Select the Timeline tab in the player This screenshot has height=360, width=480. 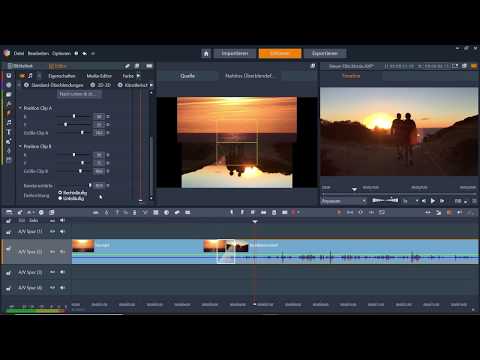click(351, 76)
